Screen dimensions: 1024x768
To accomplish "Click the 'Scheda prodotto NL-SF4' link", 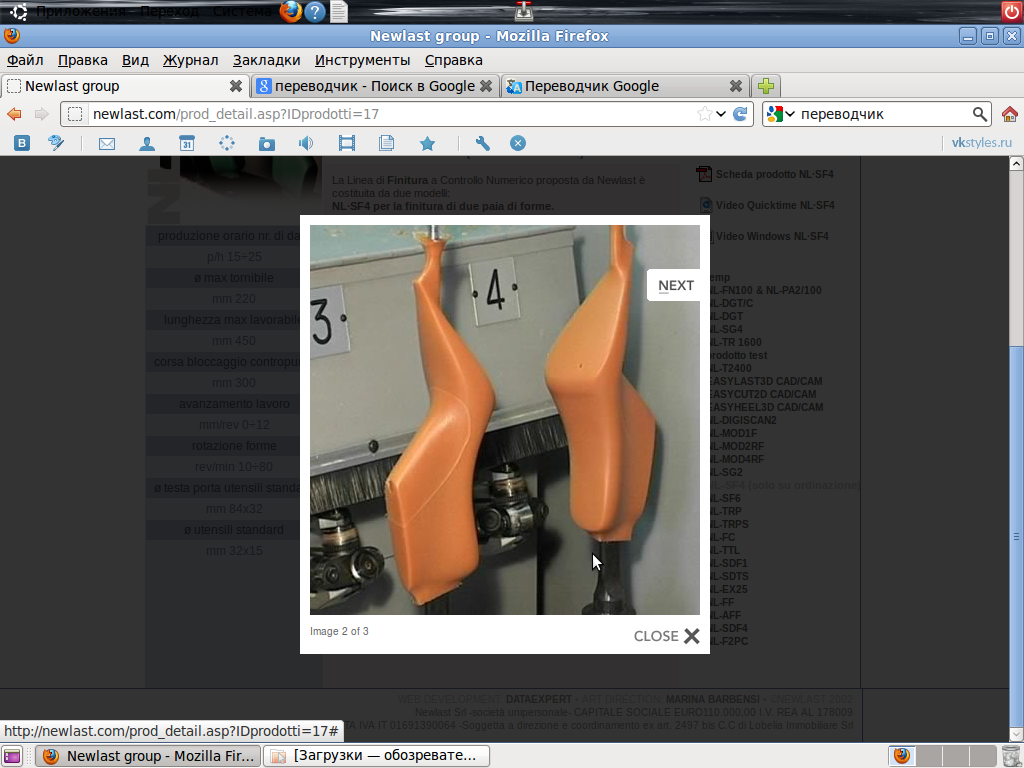I will tap(775, 174).
